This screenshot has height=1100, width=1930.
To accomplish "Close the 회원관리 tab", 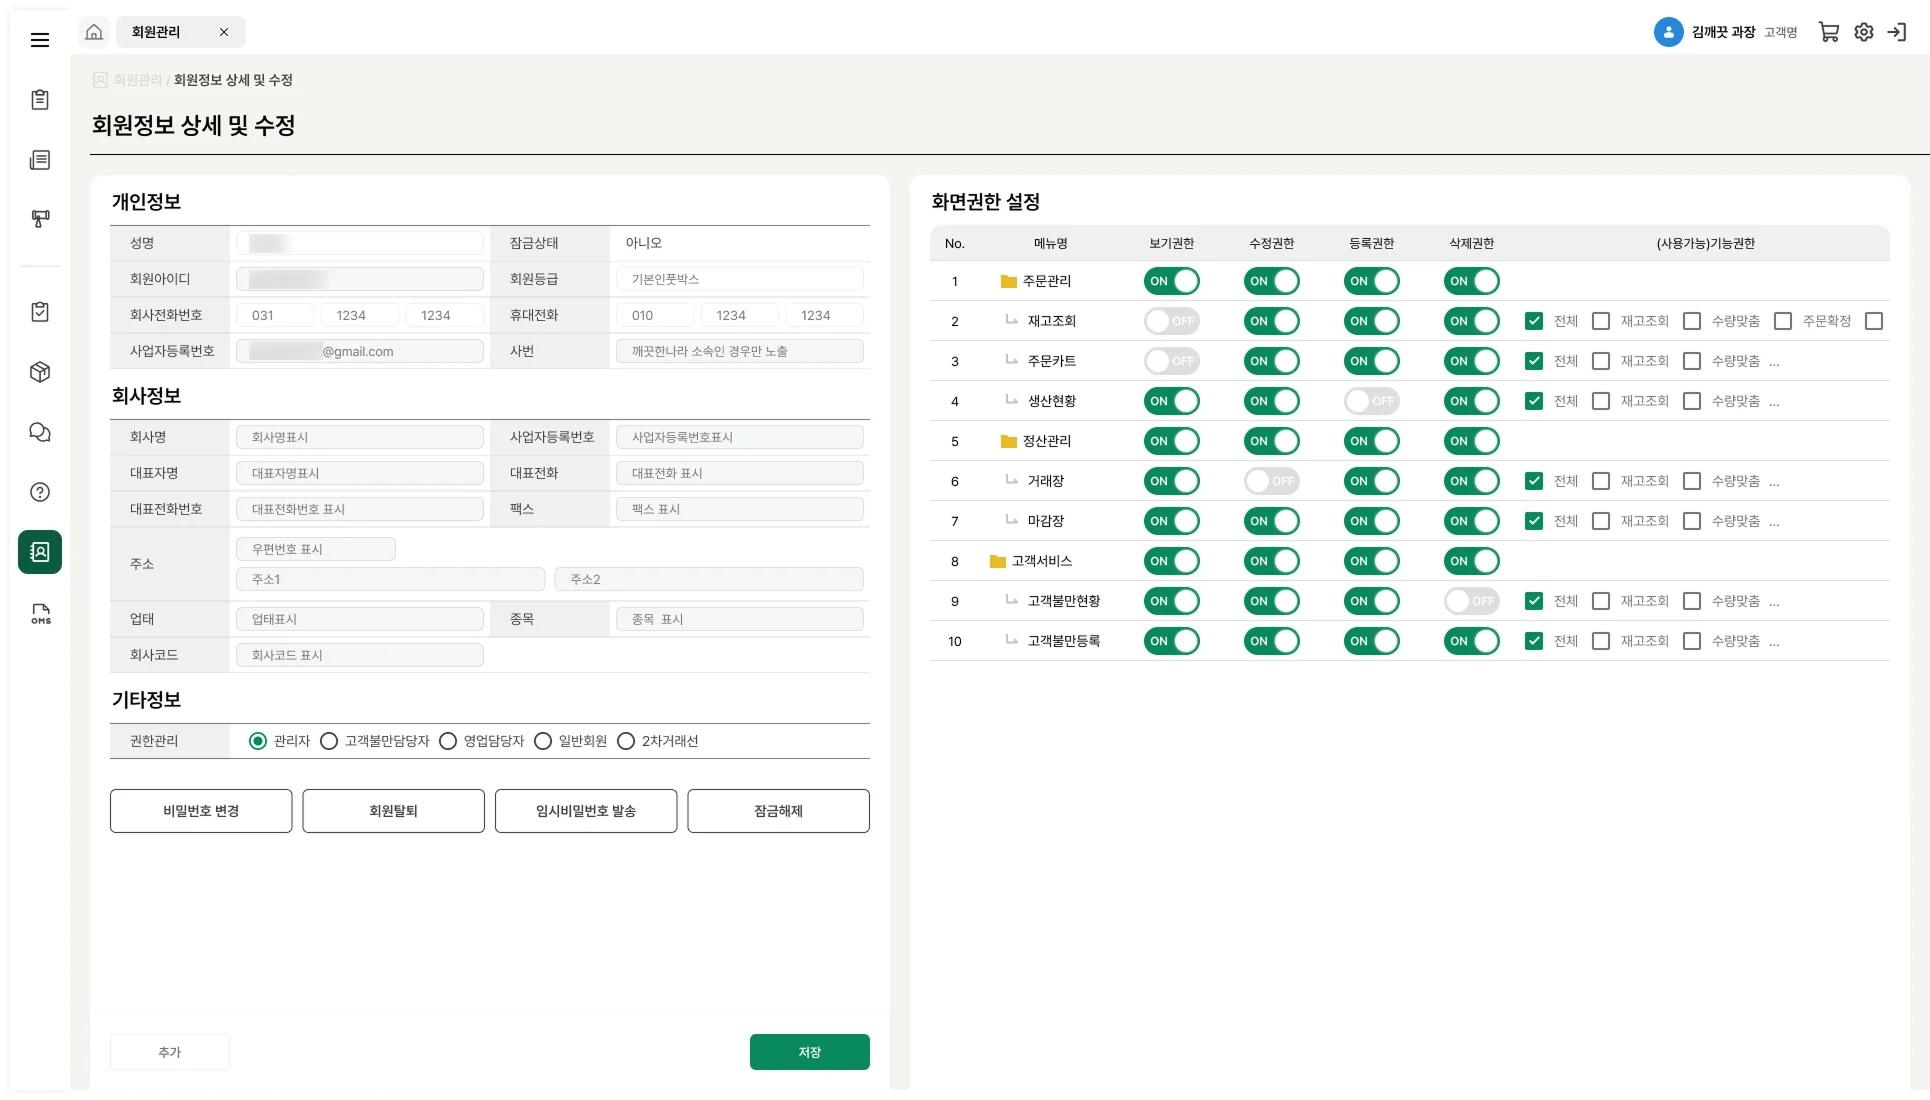I will tap(224, 32).
